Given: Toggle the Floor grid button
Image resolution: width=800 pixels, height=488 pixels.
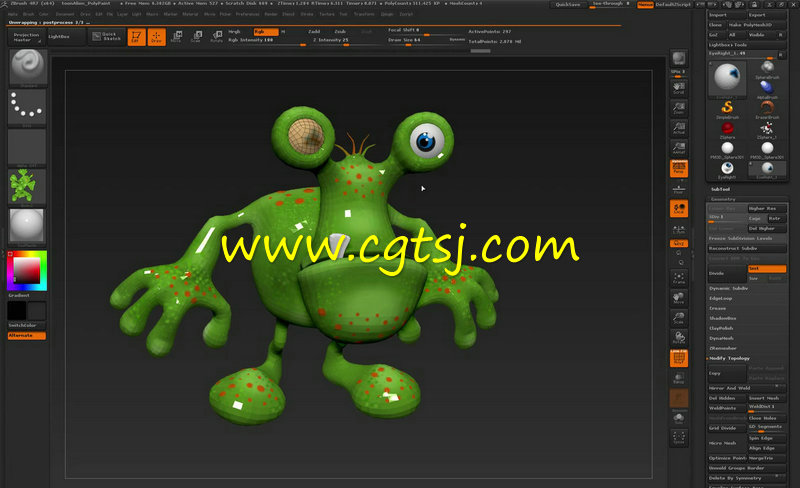Looking at the screenshot, I should tap(679, 189).
